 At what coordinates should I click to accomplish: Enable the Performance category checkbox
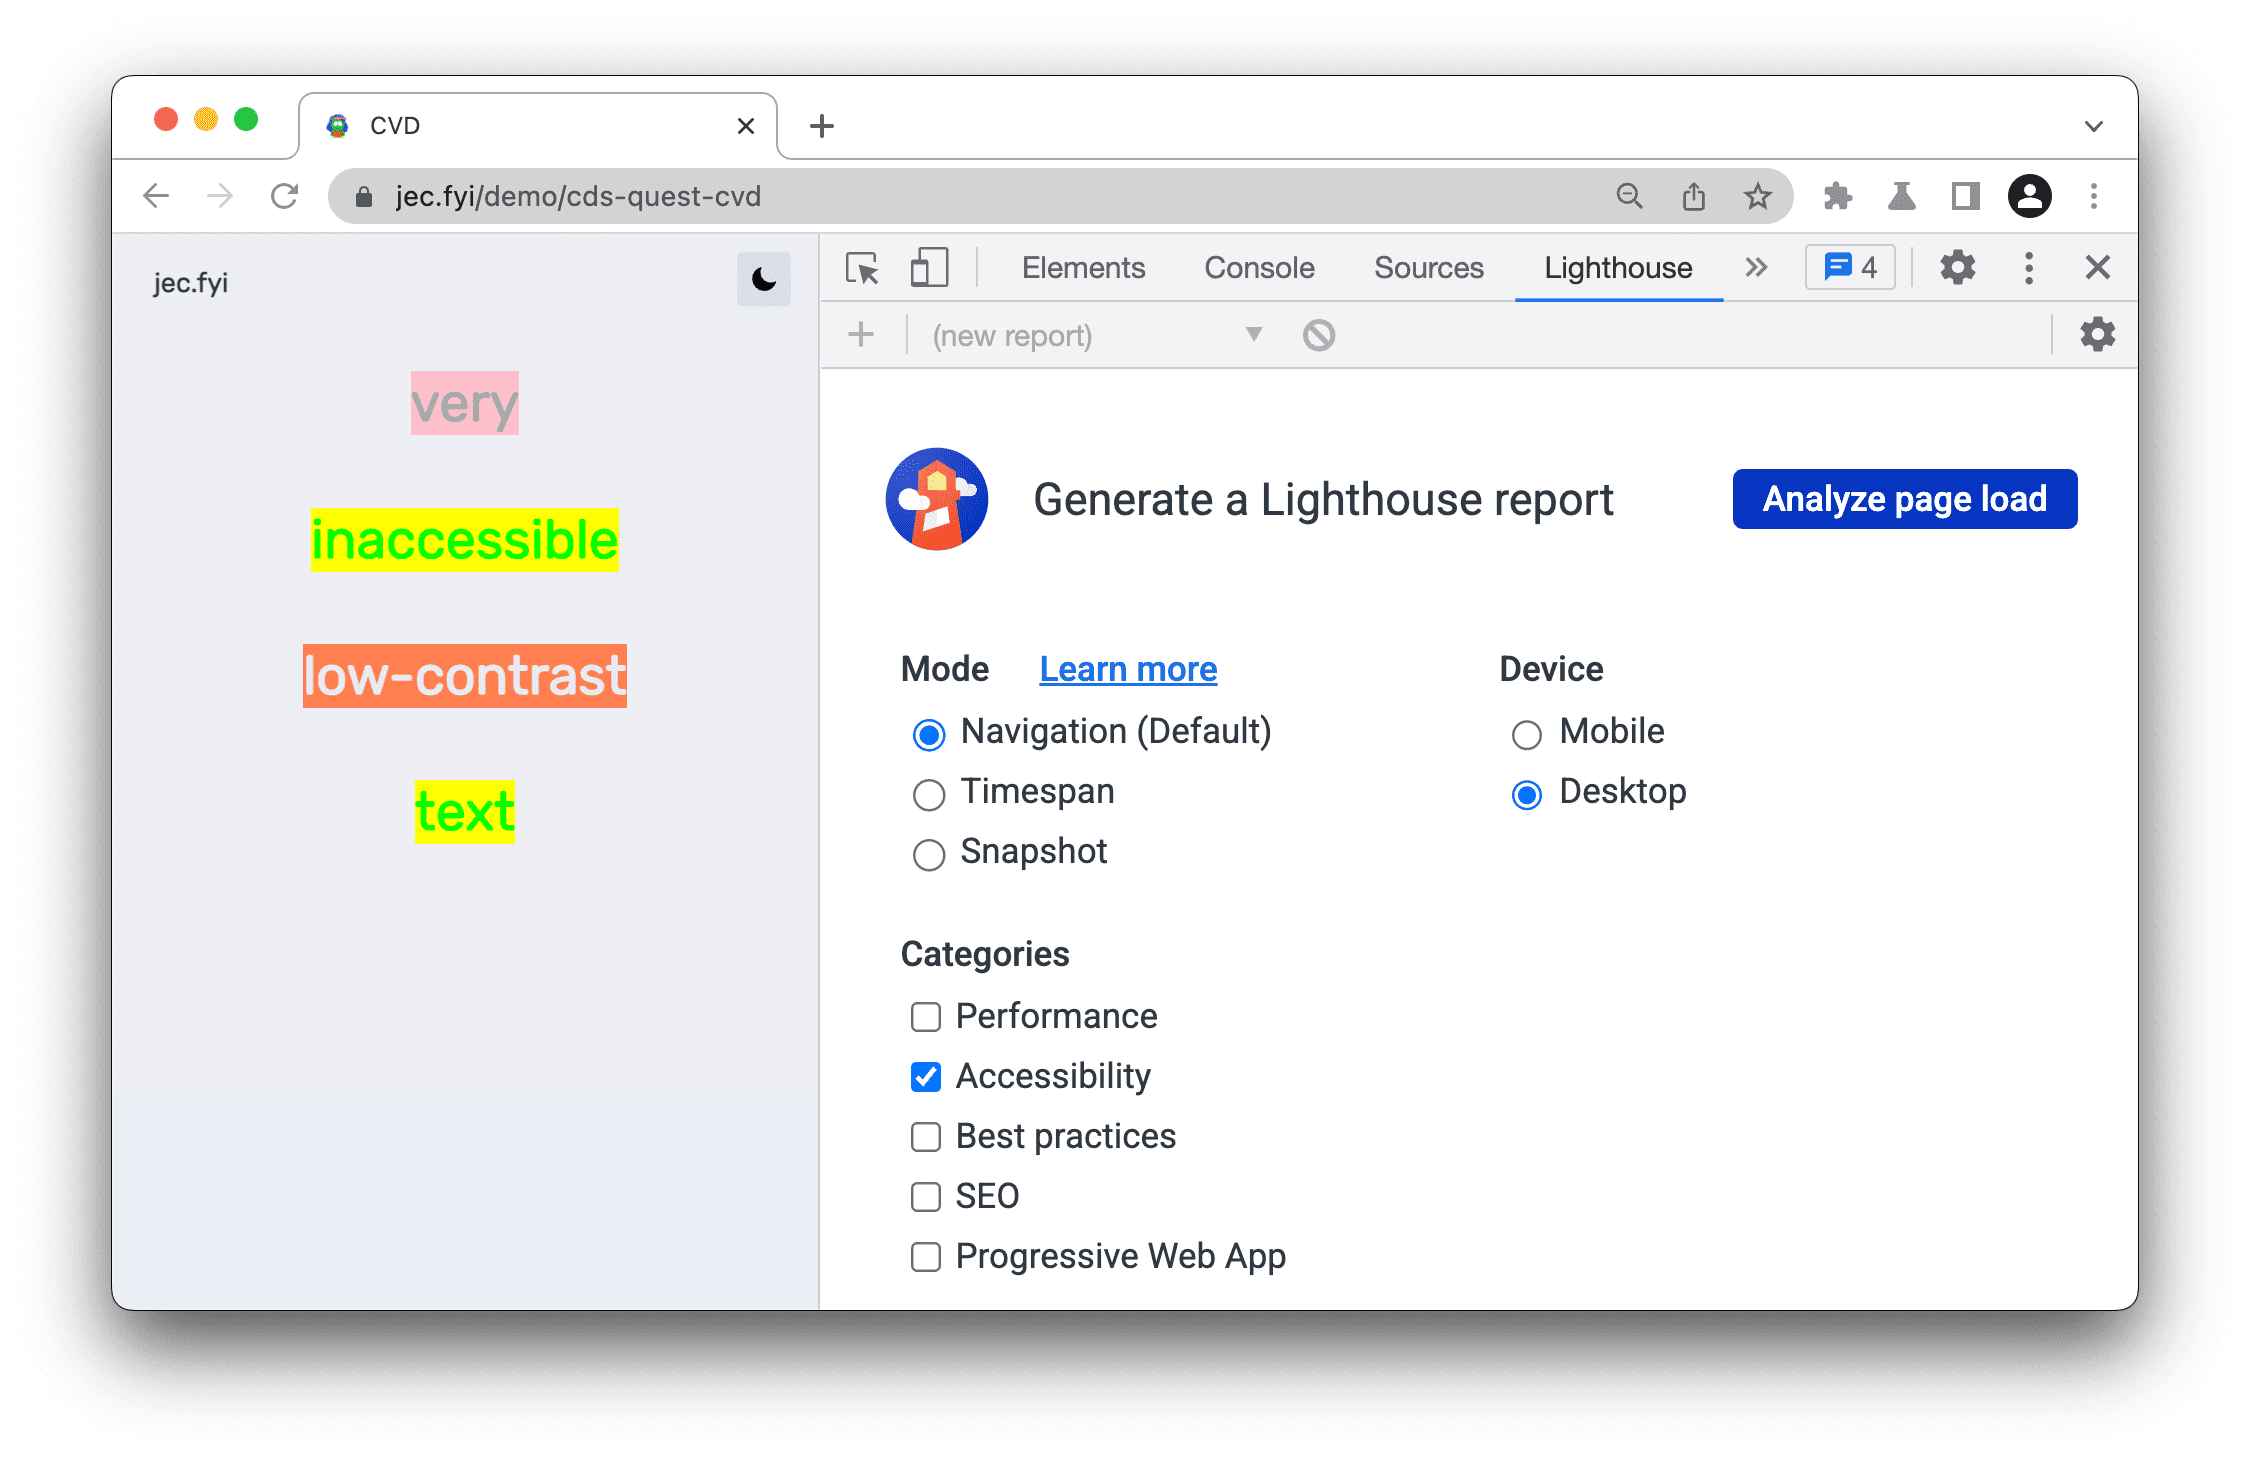(923, 1015)
